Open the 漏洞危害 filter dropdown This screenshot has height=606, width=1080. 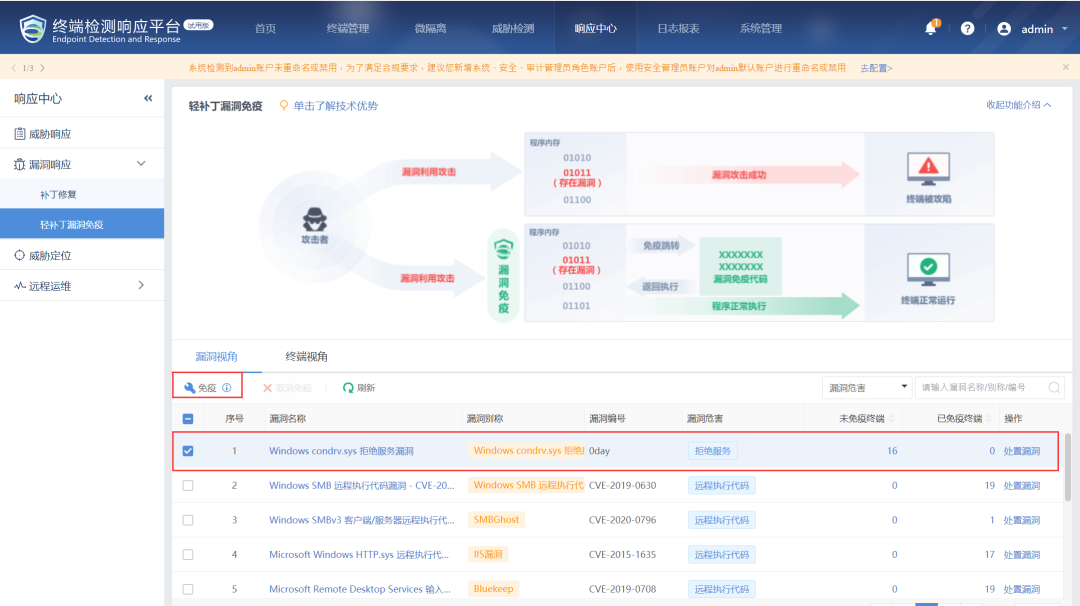point(867,388)
